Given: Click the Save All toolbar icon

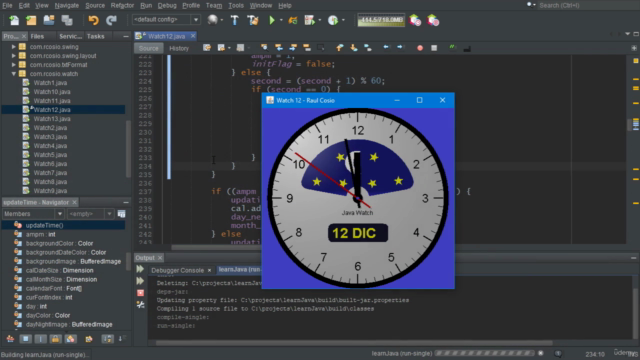Looking at the screenshot, I should 67,20.
